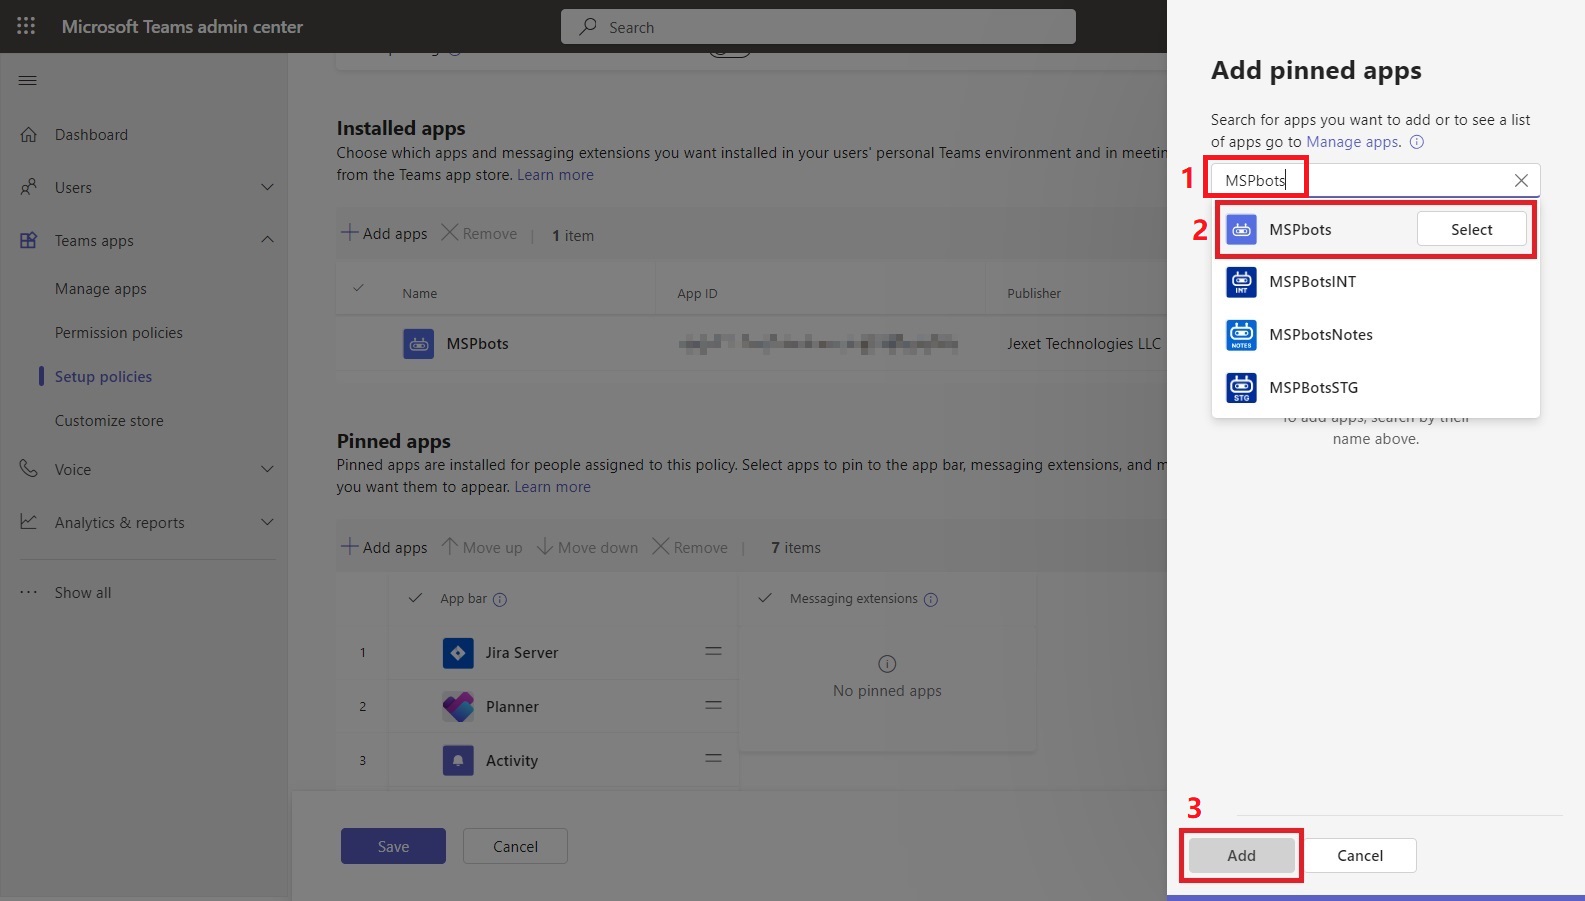Viewport: 1585px width, 901px height.
Task: Collapse the Teams apps section
Action: click(267, 240)
